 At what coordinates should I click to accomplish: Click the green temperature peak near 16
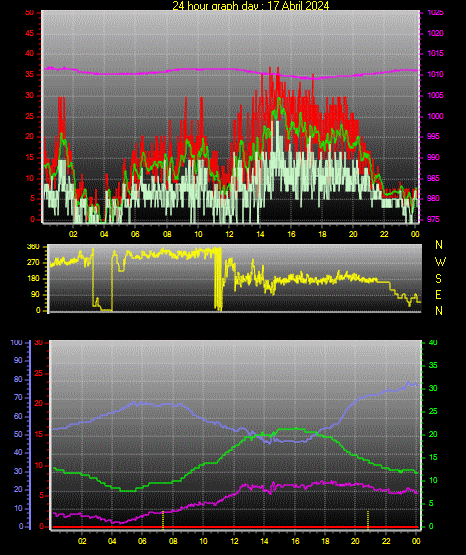coord(295,429)
